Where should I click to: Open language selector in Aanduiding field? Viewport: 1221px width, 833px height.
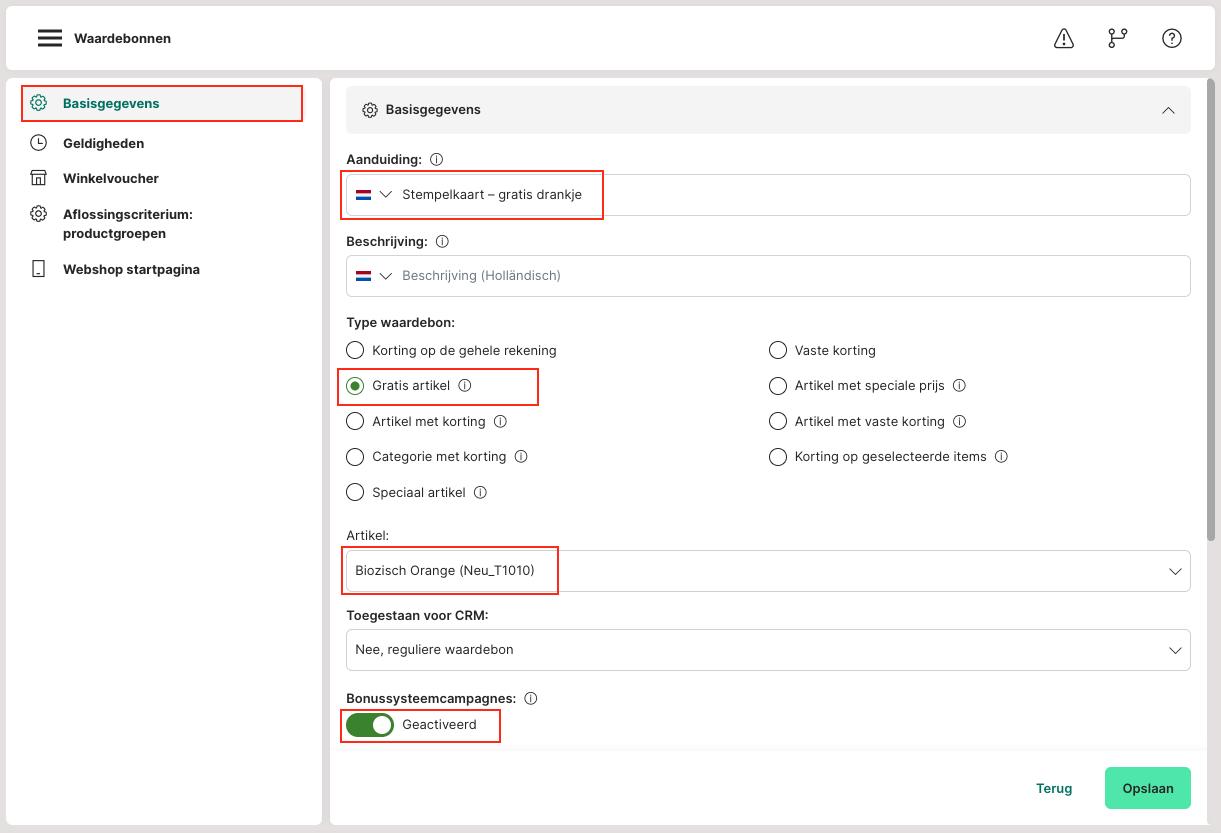click(x=374, y=195)
